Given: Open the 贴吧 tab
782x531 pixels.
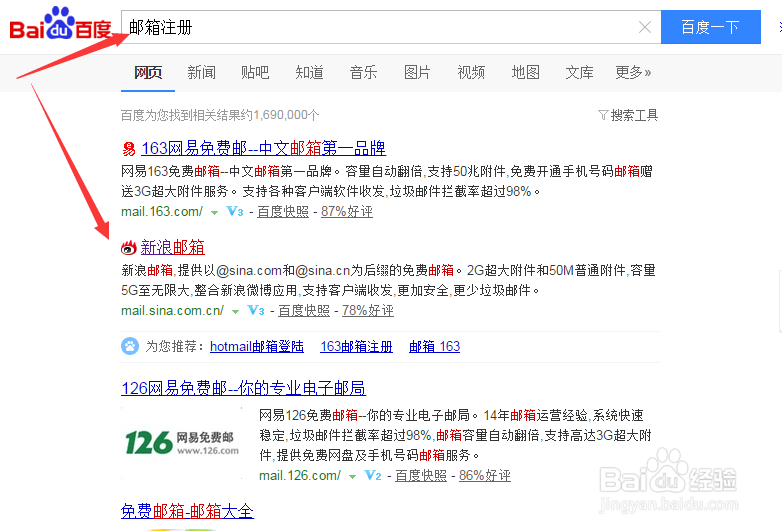Looking at the screenshot, I should coord(255,73).
